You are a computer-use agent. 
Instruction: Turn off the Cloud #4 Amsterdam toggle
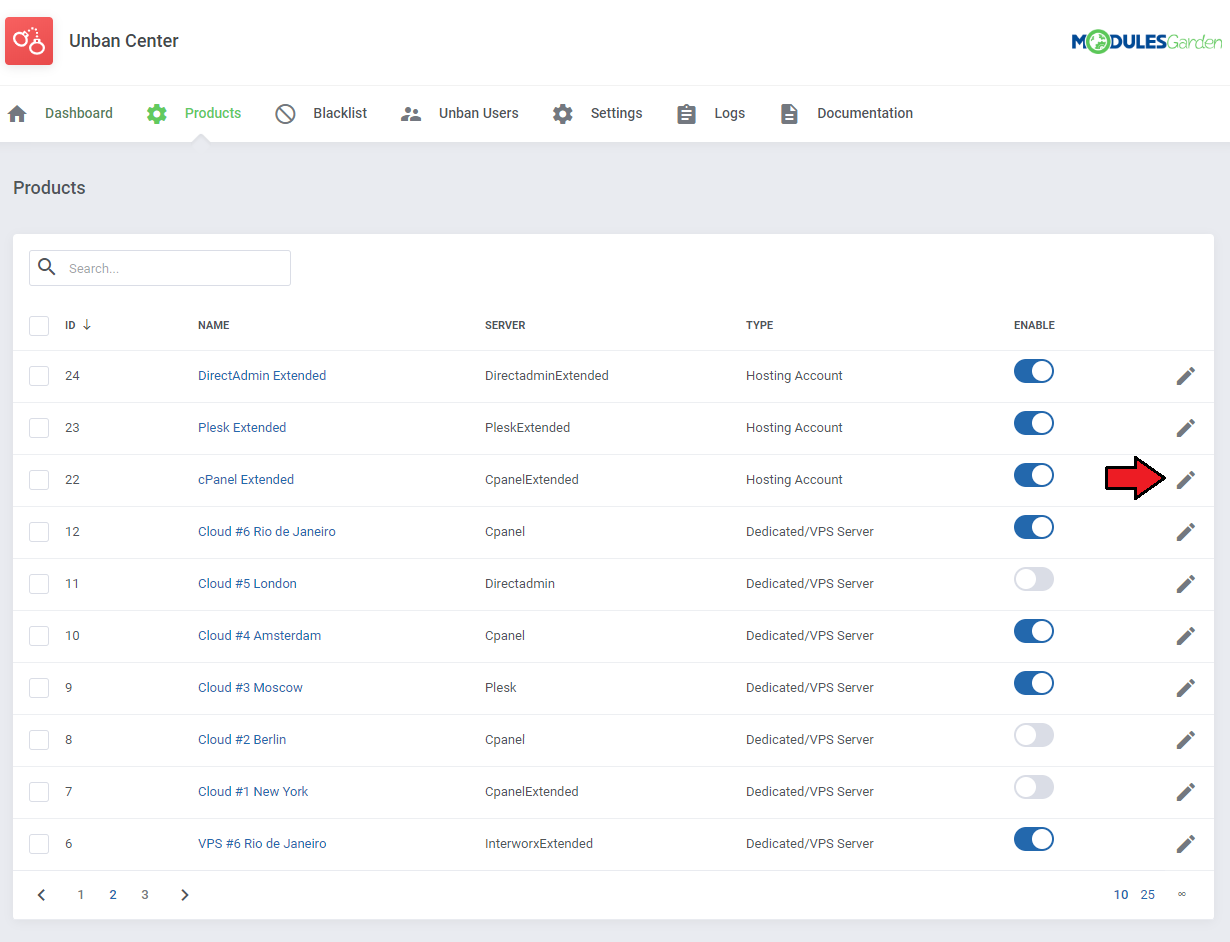1034,632
